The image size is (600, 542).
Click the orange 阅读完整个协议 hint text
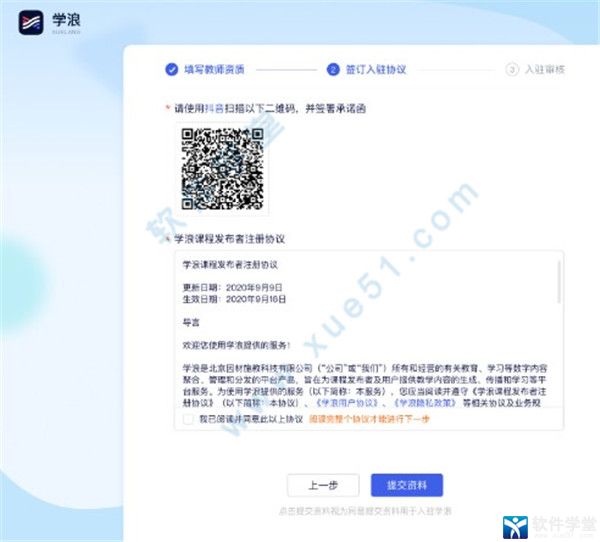pyautogui.click(x=369, y=419)
